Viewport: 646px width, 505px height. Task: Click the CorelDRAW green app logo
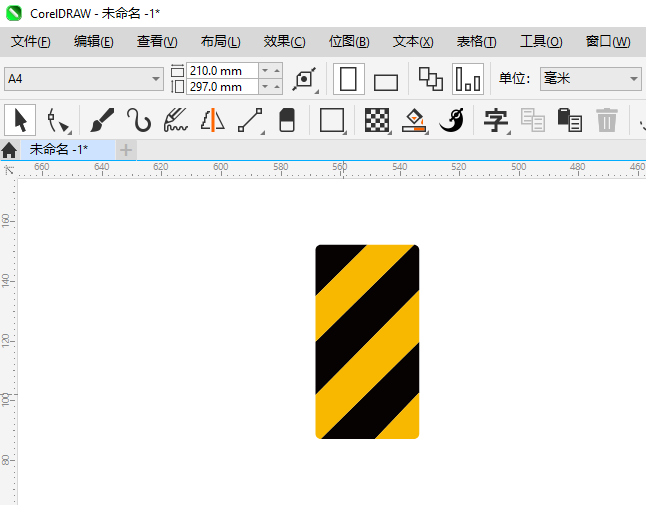pos(14,13)
